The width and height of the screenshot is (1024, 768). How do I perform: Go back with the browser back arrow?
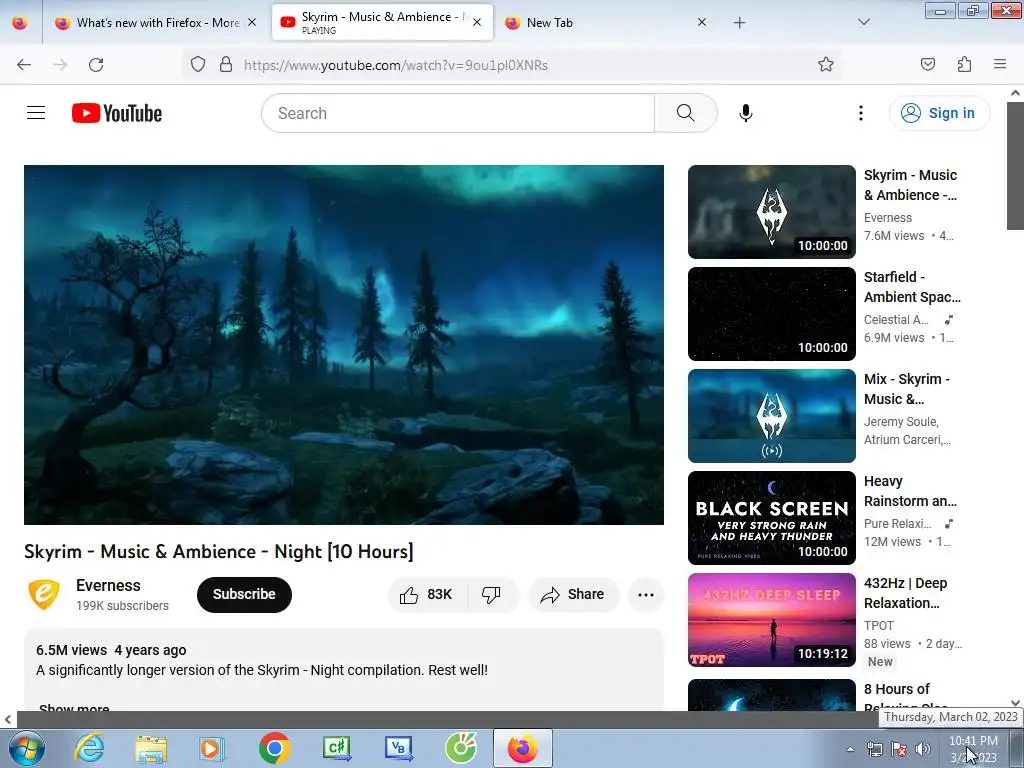[24, 65]
